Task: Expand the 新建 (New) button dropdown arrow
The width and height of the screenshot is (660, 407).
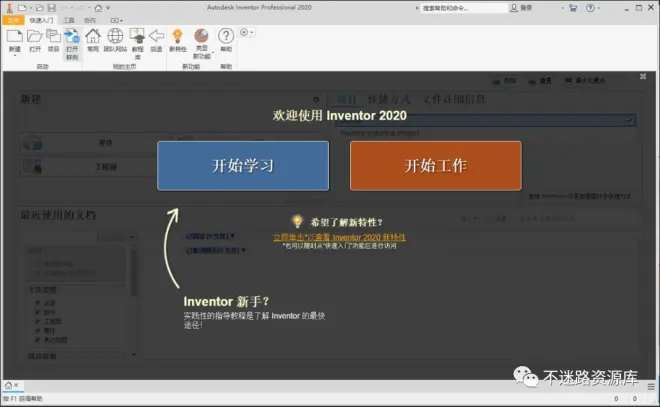Action: [x=15, y=55]
